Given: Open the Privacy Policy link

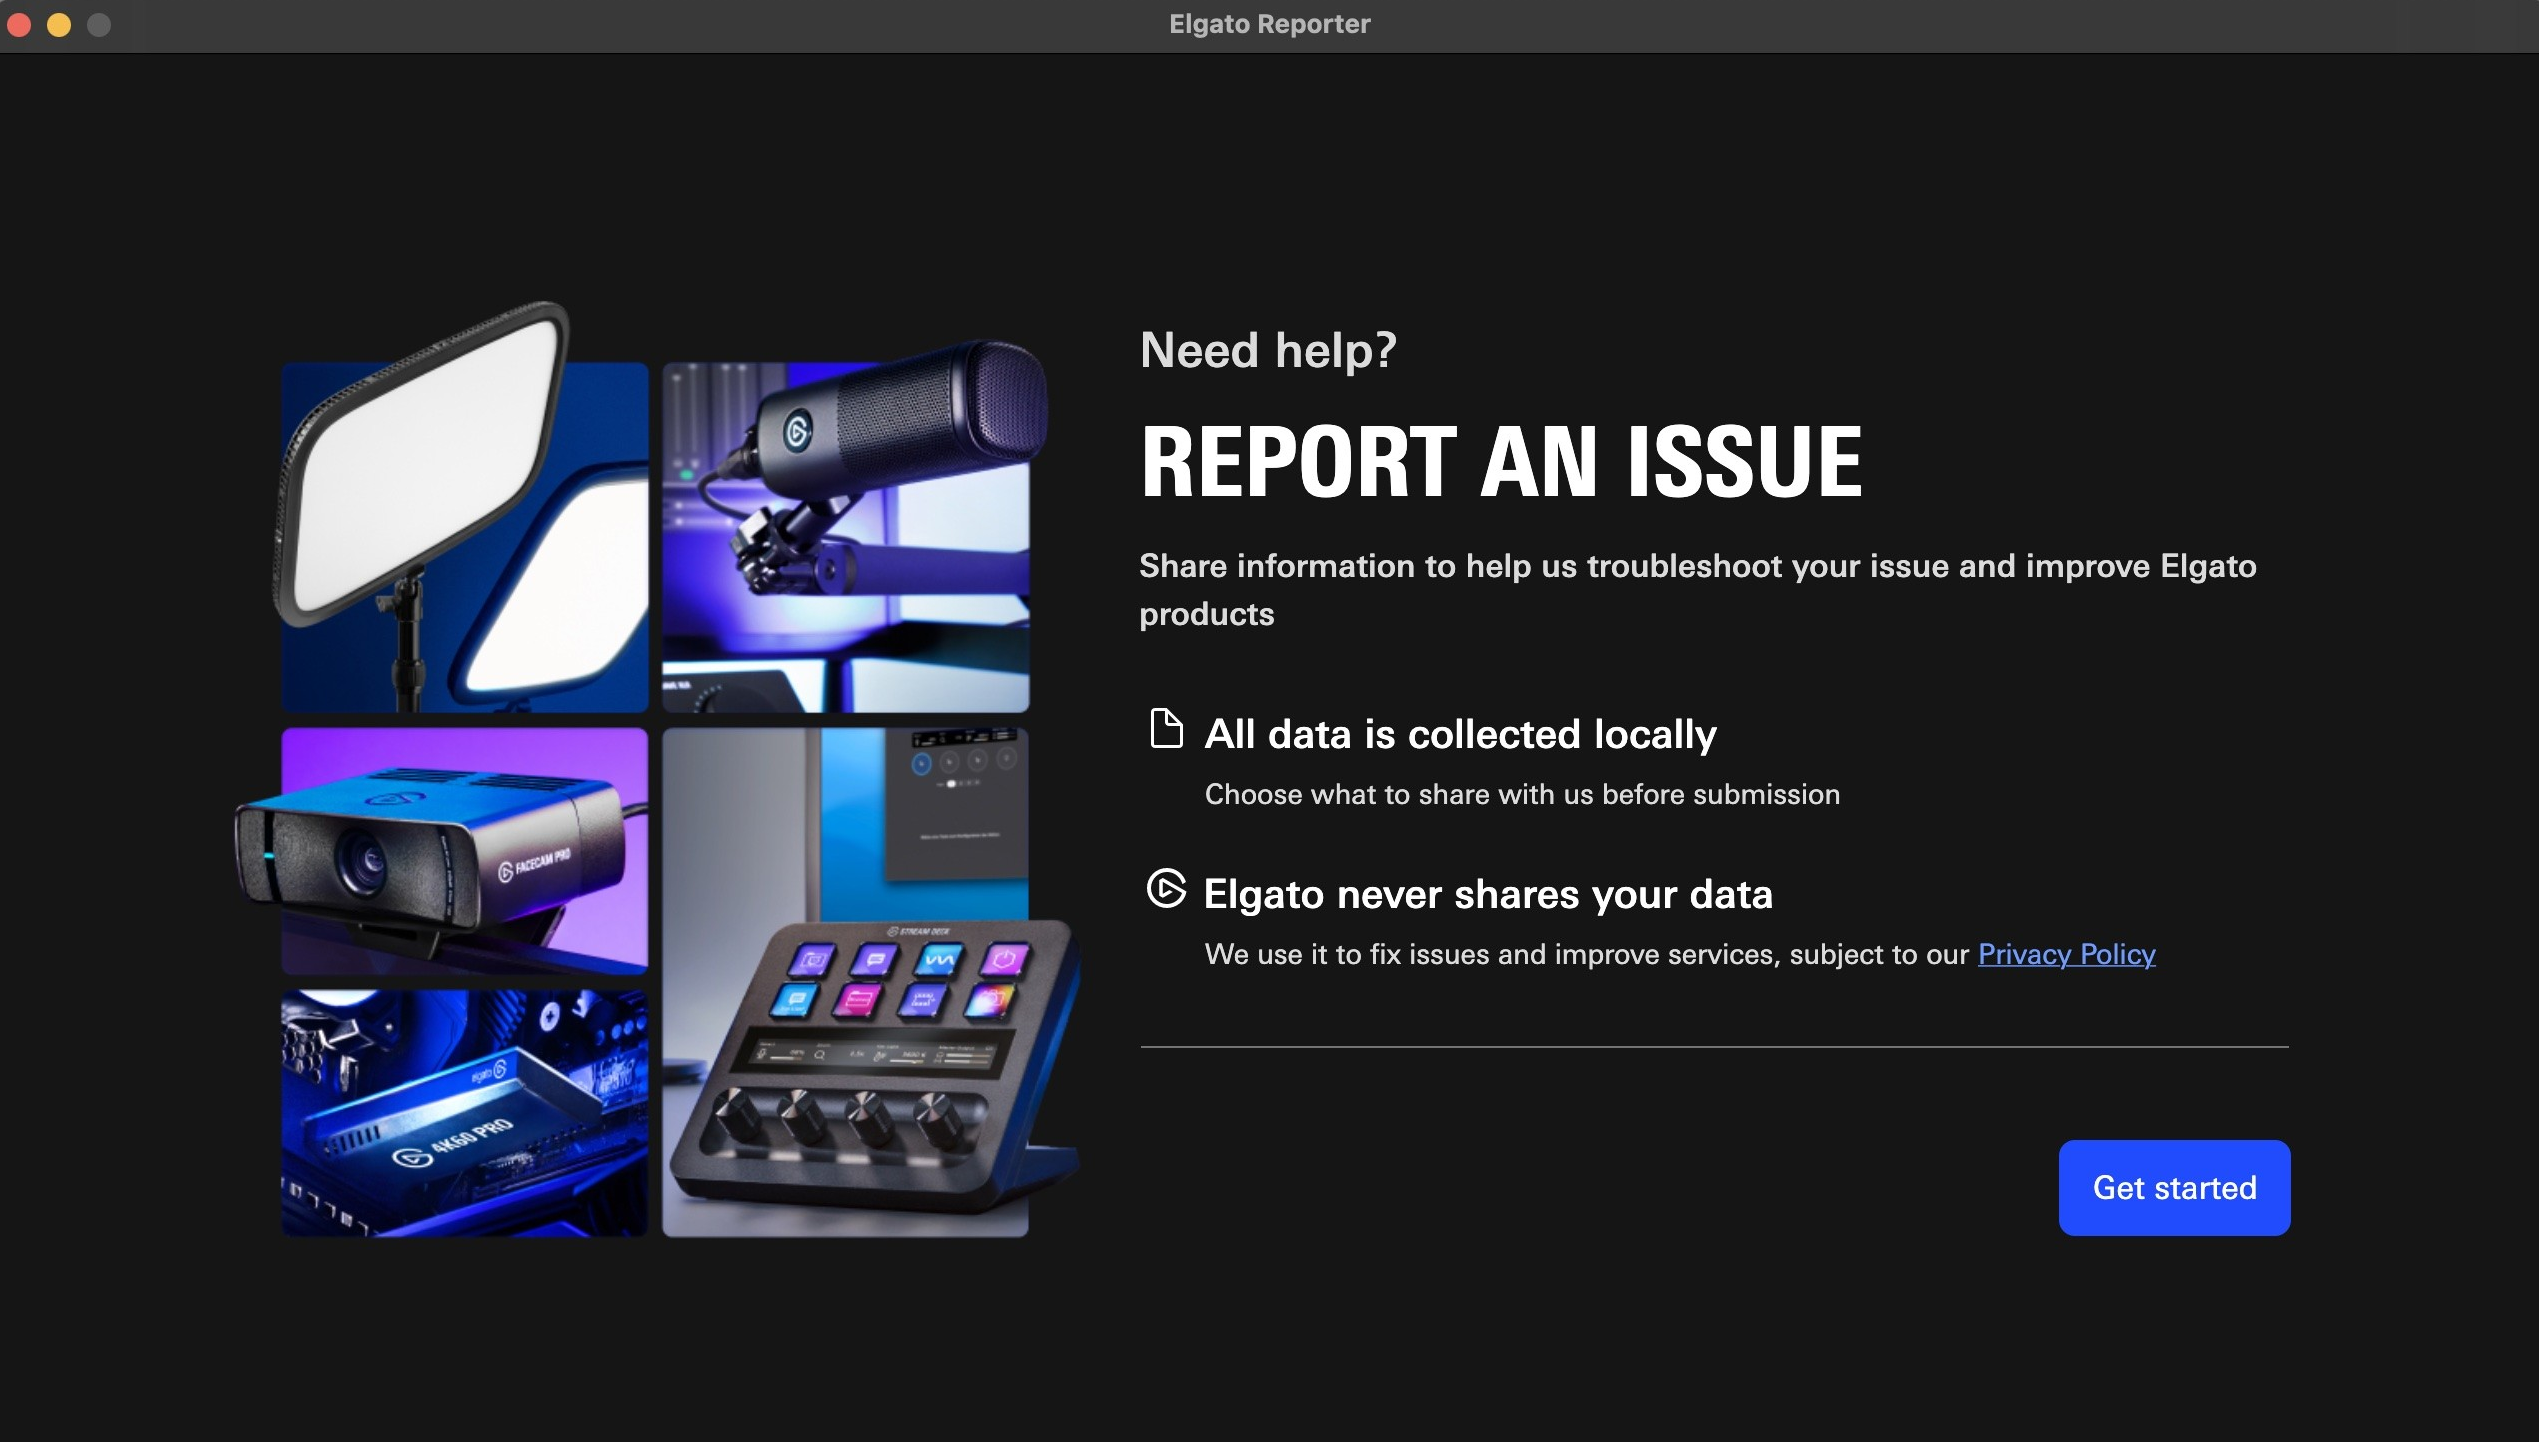Looking at the screenshot, I should 2066,954.
